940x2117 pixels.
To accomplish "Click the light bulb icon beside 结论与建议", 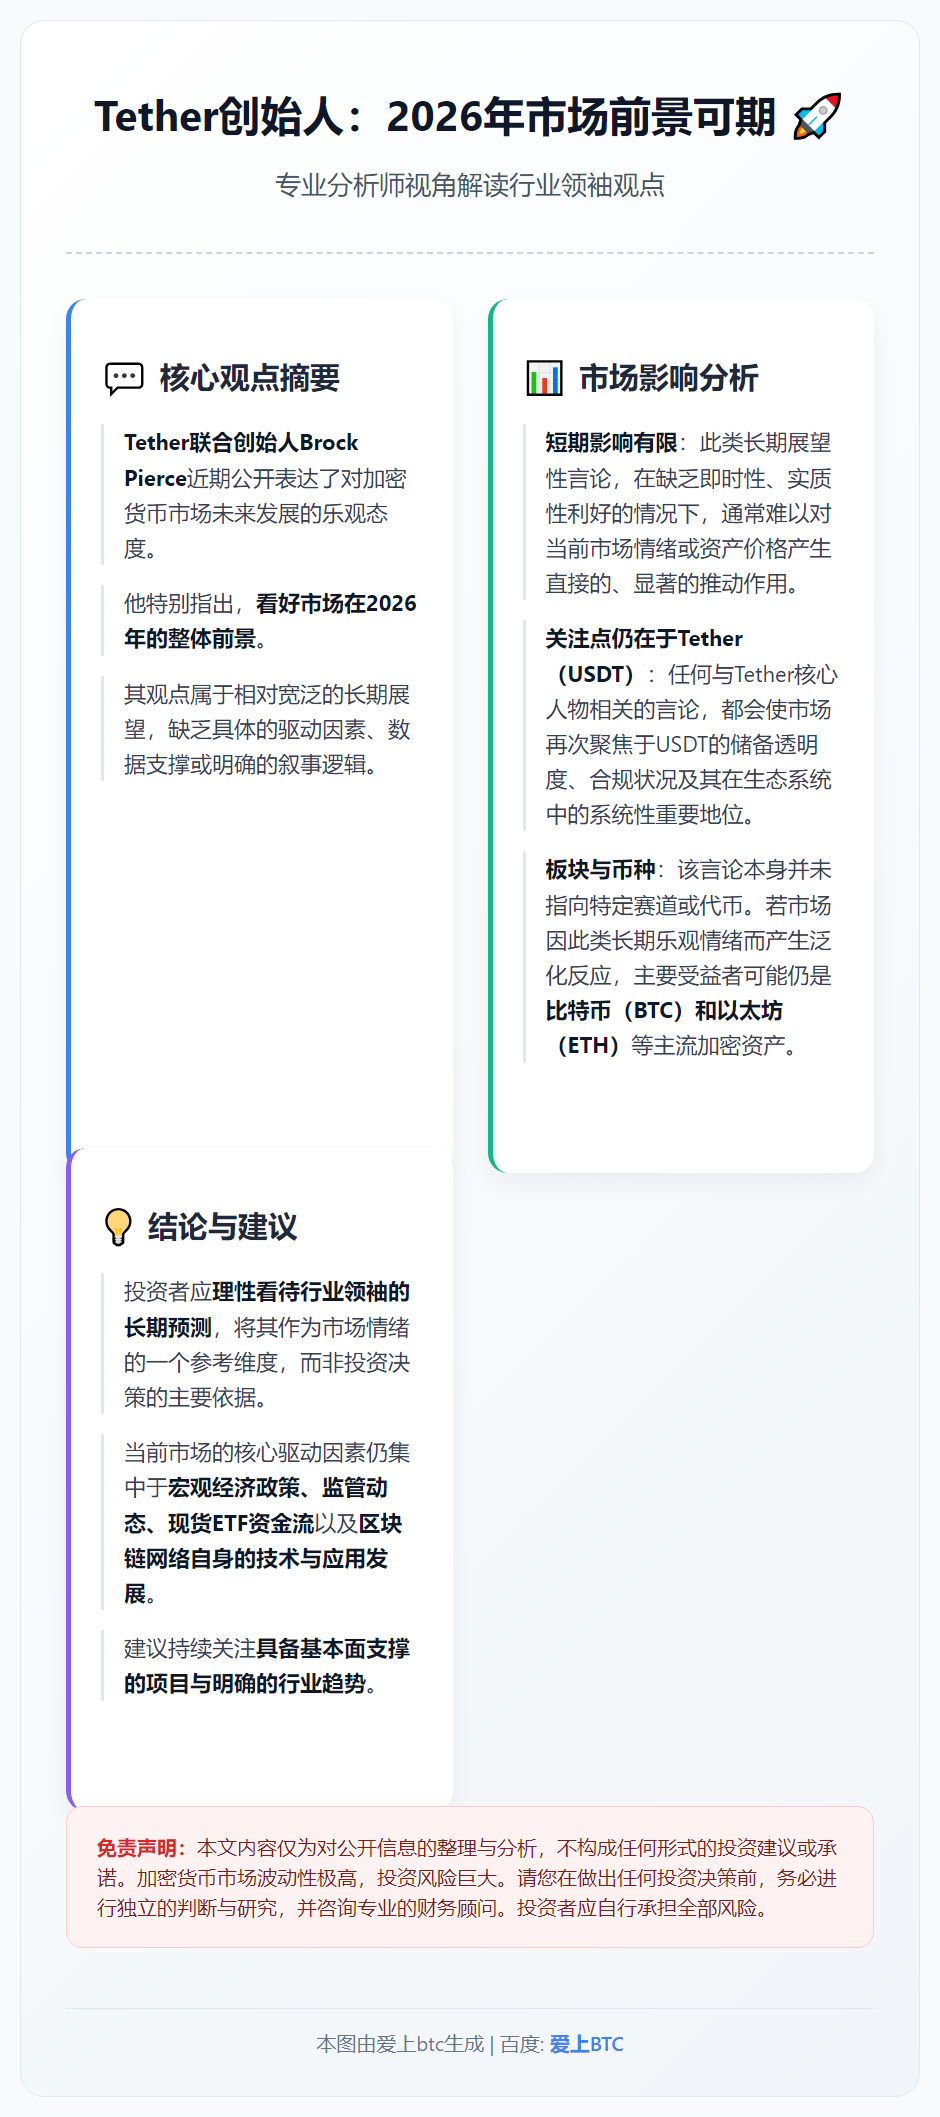I will (x=118, y=1227).
